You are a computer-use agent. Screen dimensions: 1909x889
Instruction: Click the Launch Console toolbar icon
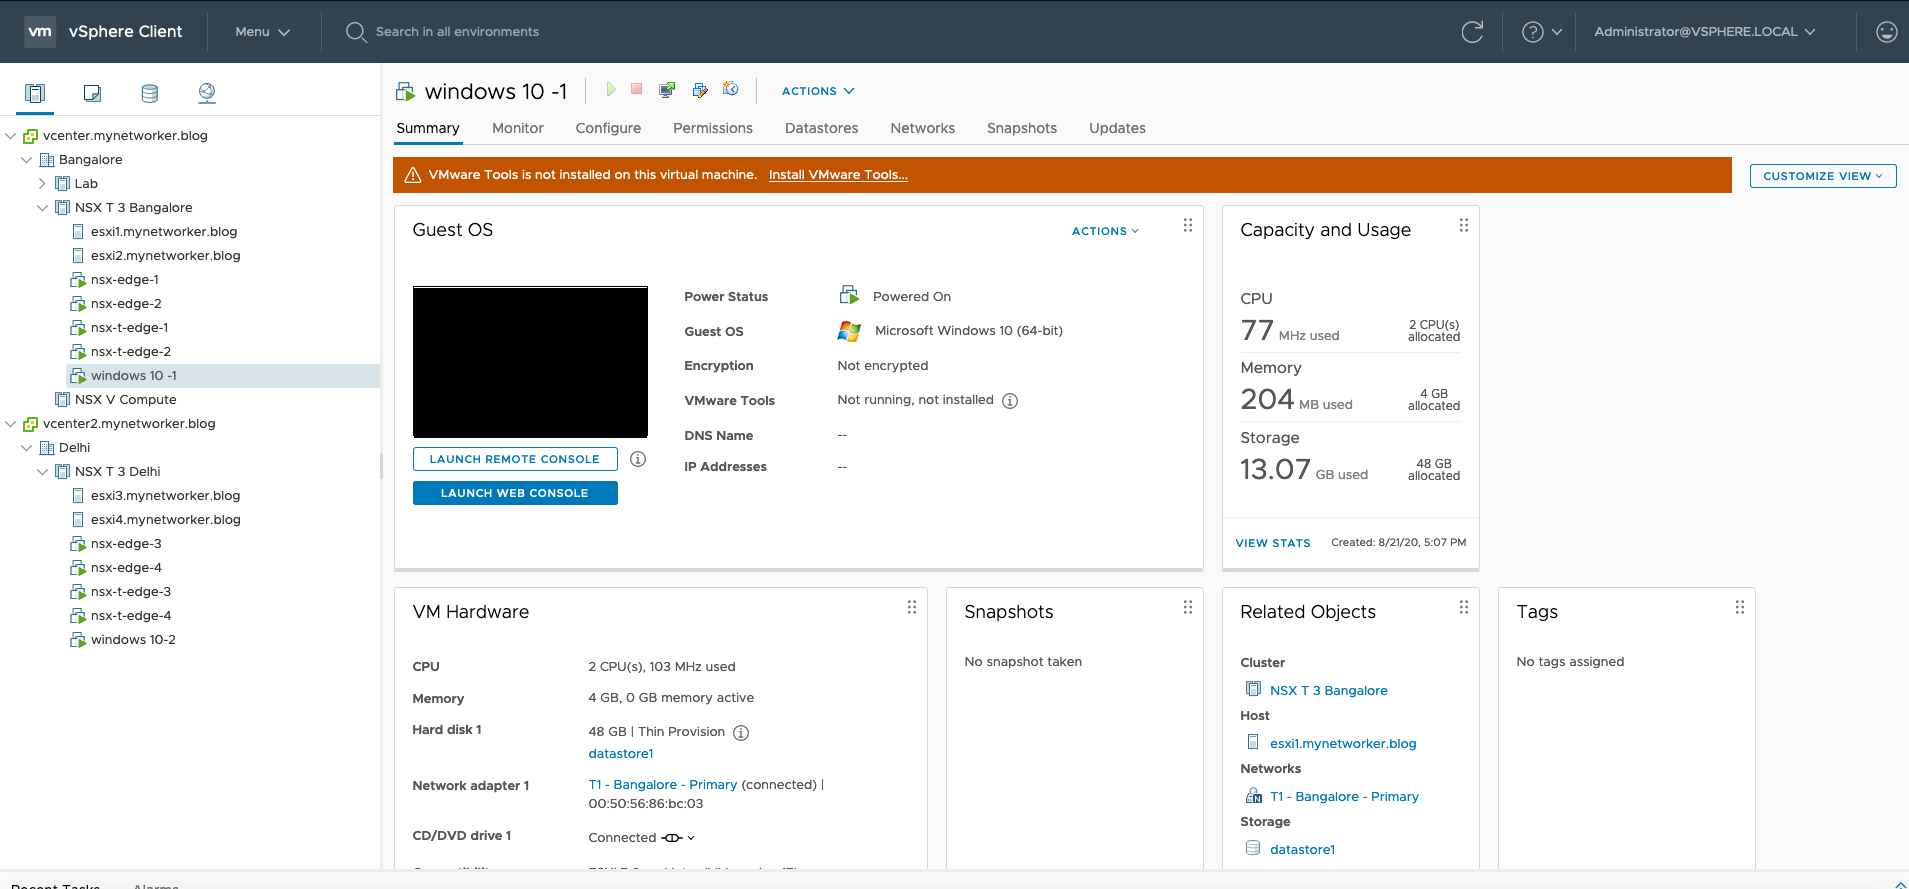(x=667, y=90)
